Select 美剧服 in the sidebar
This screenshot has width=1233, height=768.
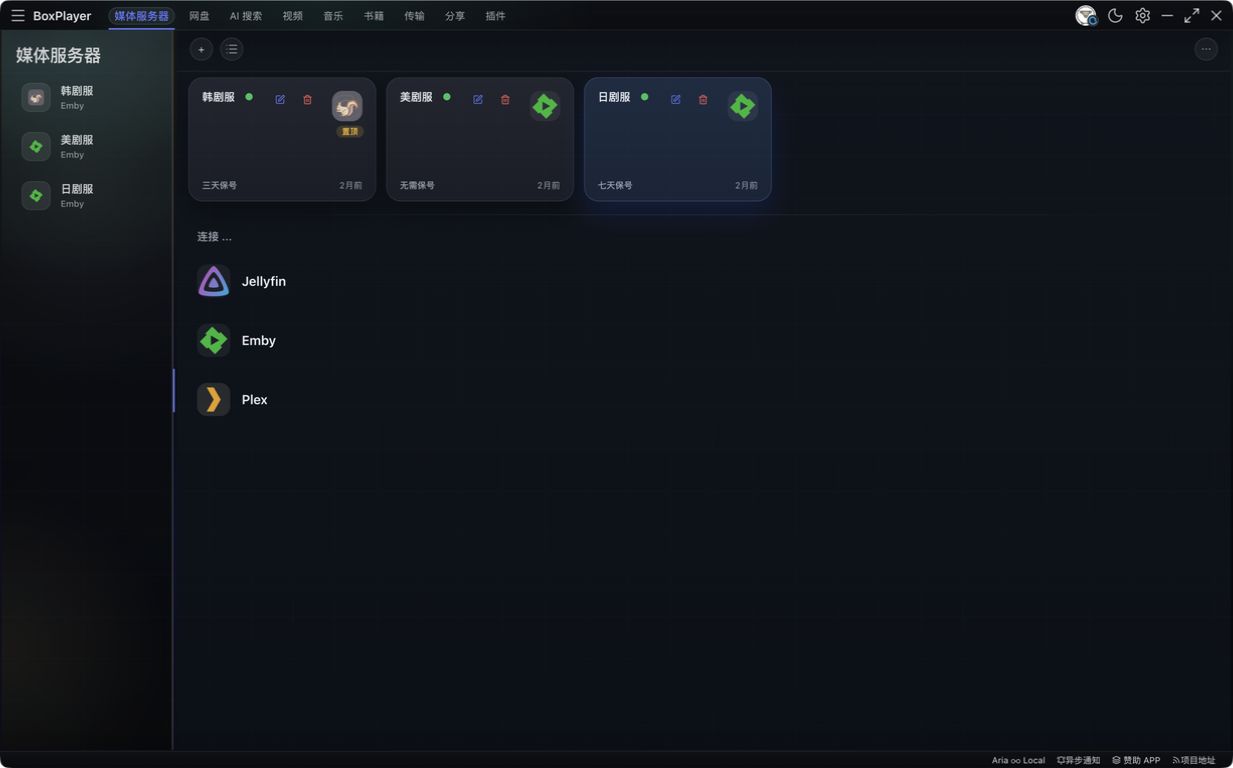(x=86, y=146)
